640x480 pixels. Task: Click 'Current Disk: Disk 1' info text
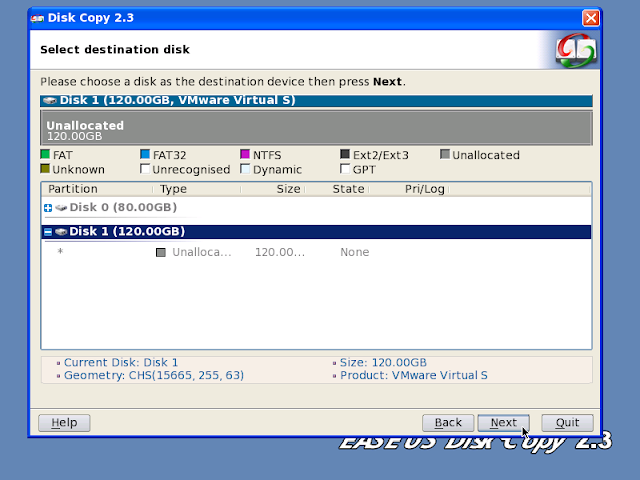pos(121,362)
